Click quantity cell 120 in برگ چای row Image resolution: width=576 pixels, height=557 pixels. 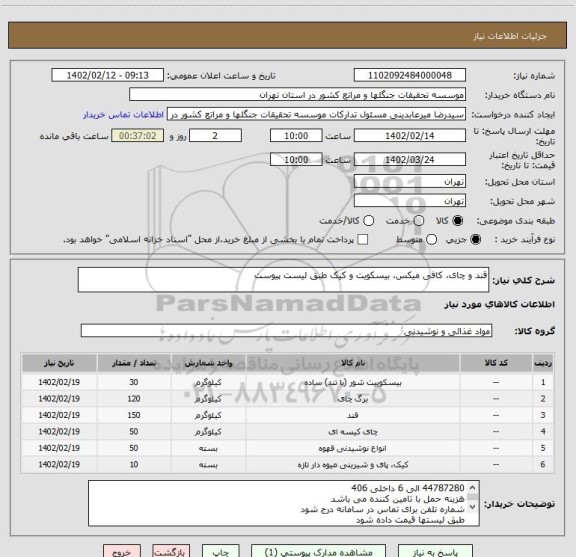click(134, 399)
